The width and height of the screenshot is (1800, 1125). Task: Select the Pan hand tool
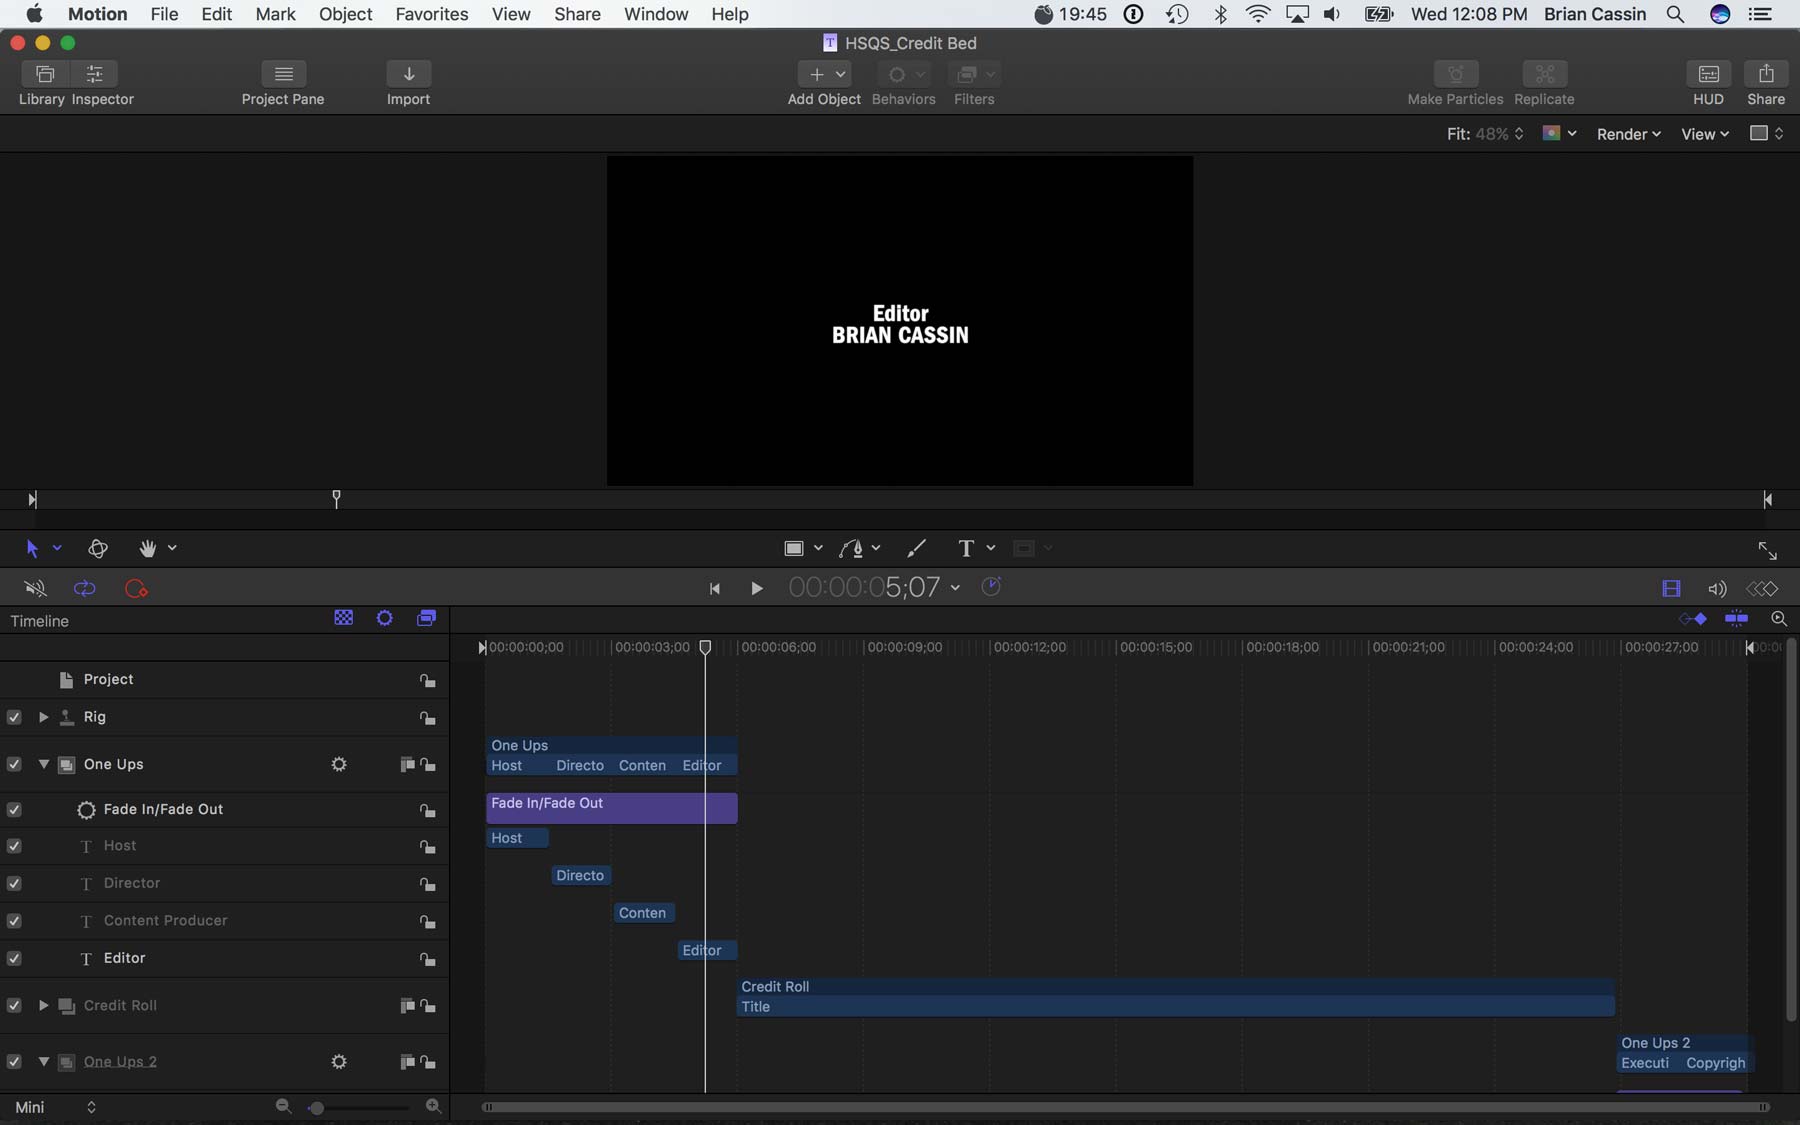point(148,548)
